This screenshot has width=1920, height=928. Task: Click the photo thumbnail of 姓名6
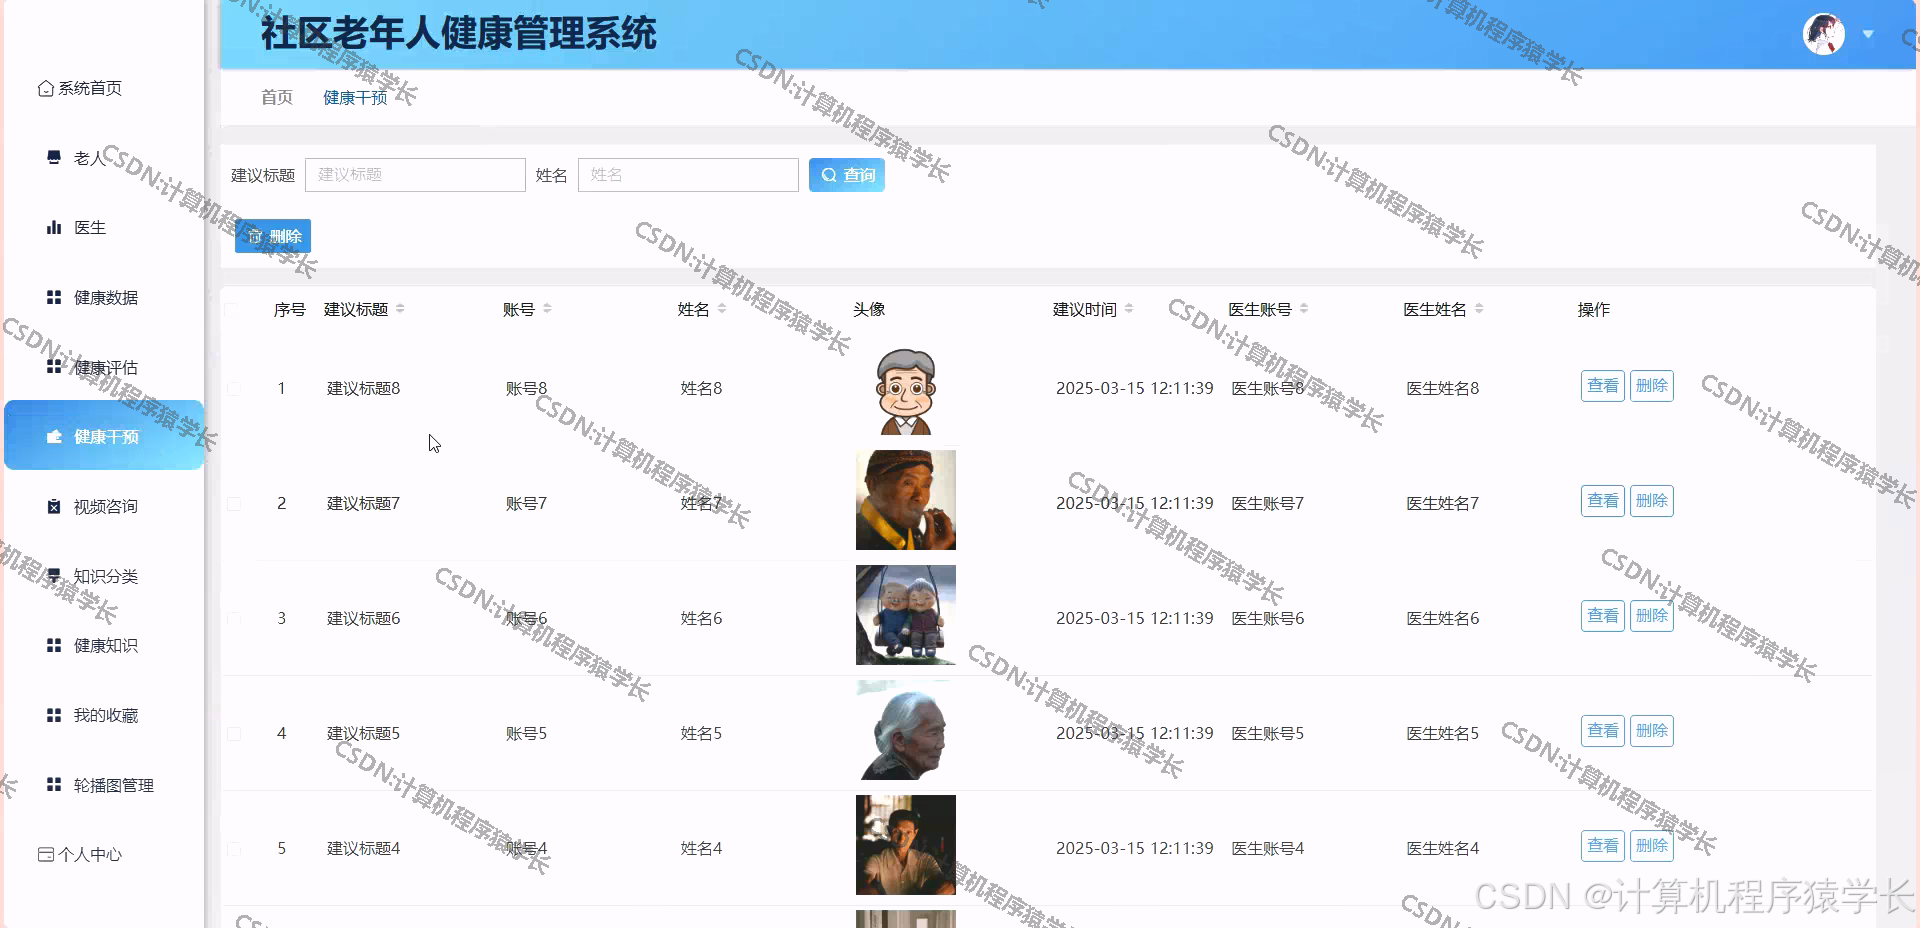tap(906, 615)
